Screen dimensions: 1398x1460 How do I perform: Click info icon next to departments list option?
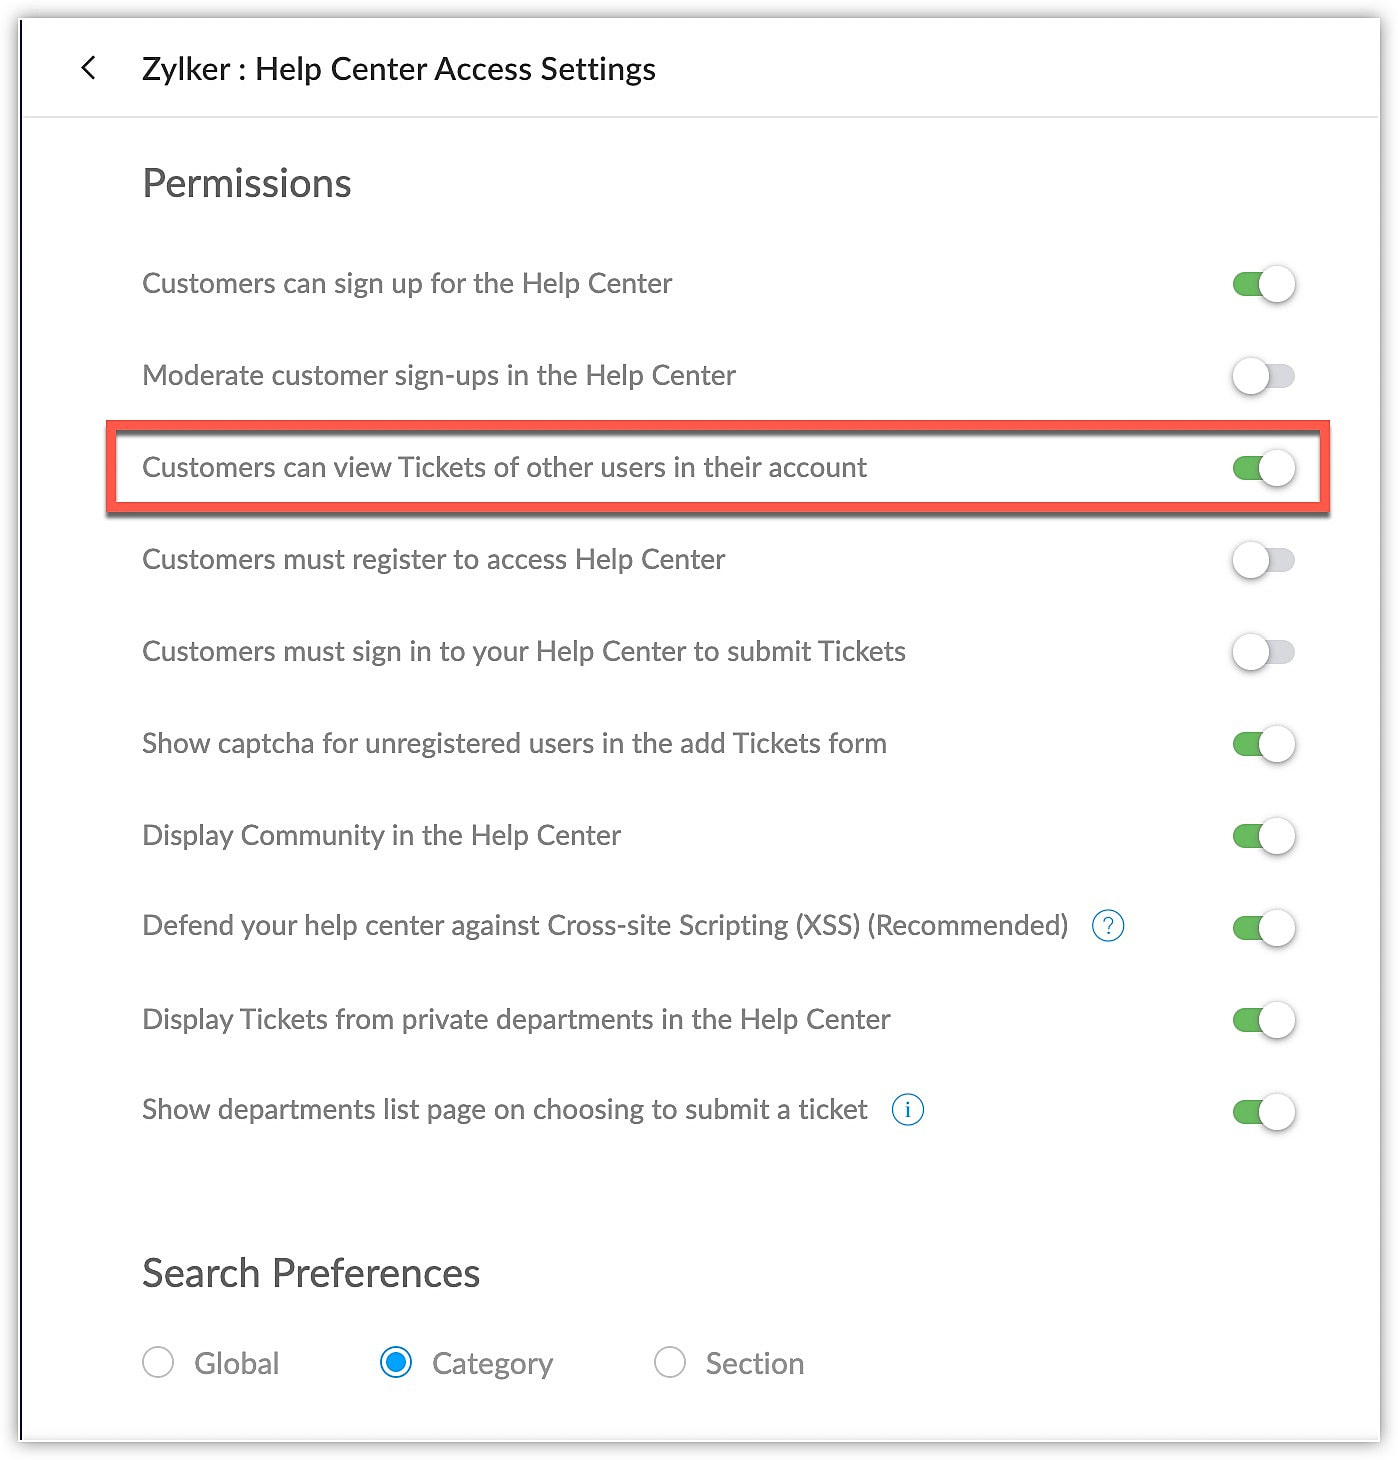coord(907,1110)
